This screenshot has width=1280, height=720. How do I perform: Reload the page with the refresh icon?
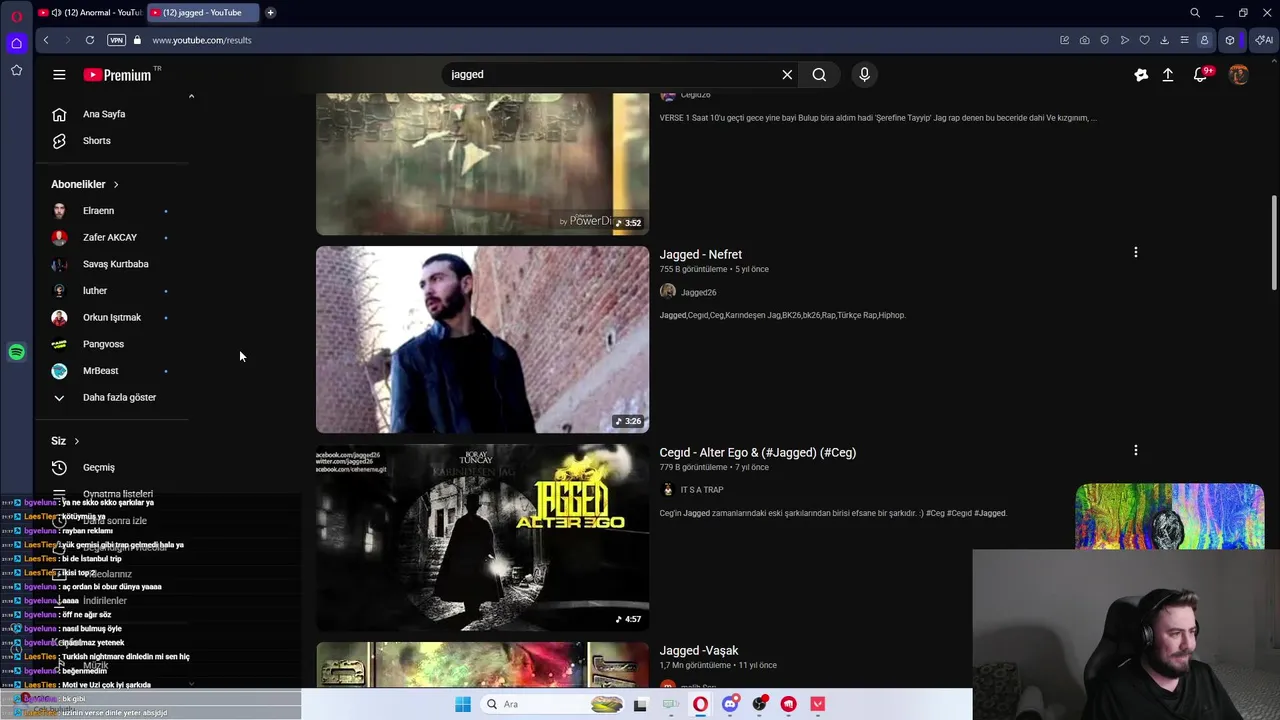tap(90, 40)
